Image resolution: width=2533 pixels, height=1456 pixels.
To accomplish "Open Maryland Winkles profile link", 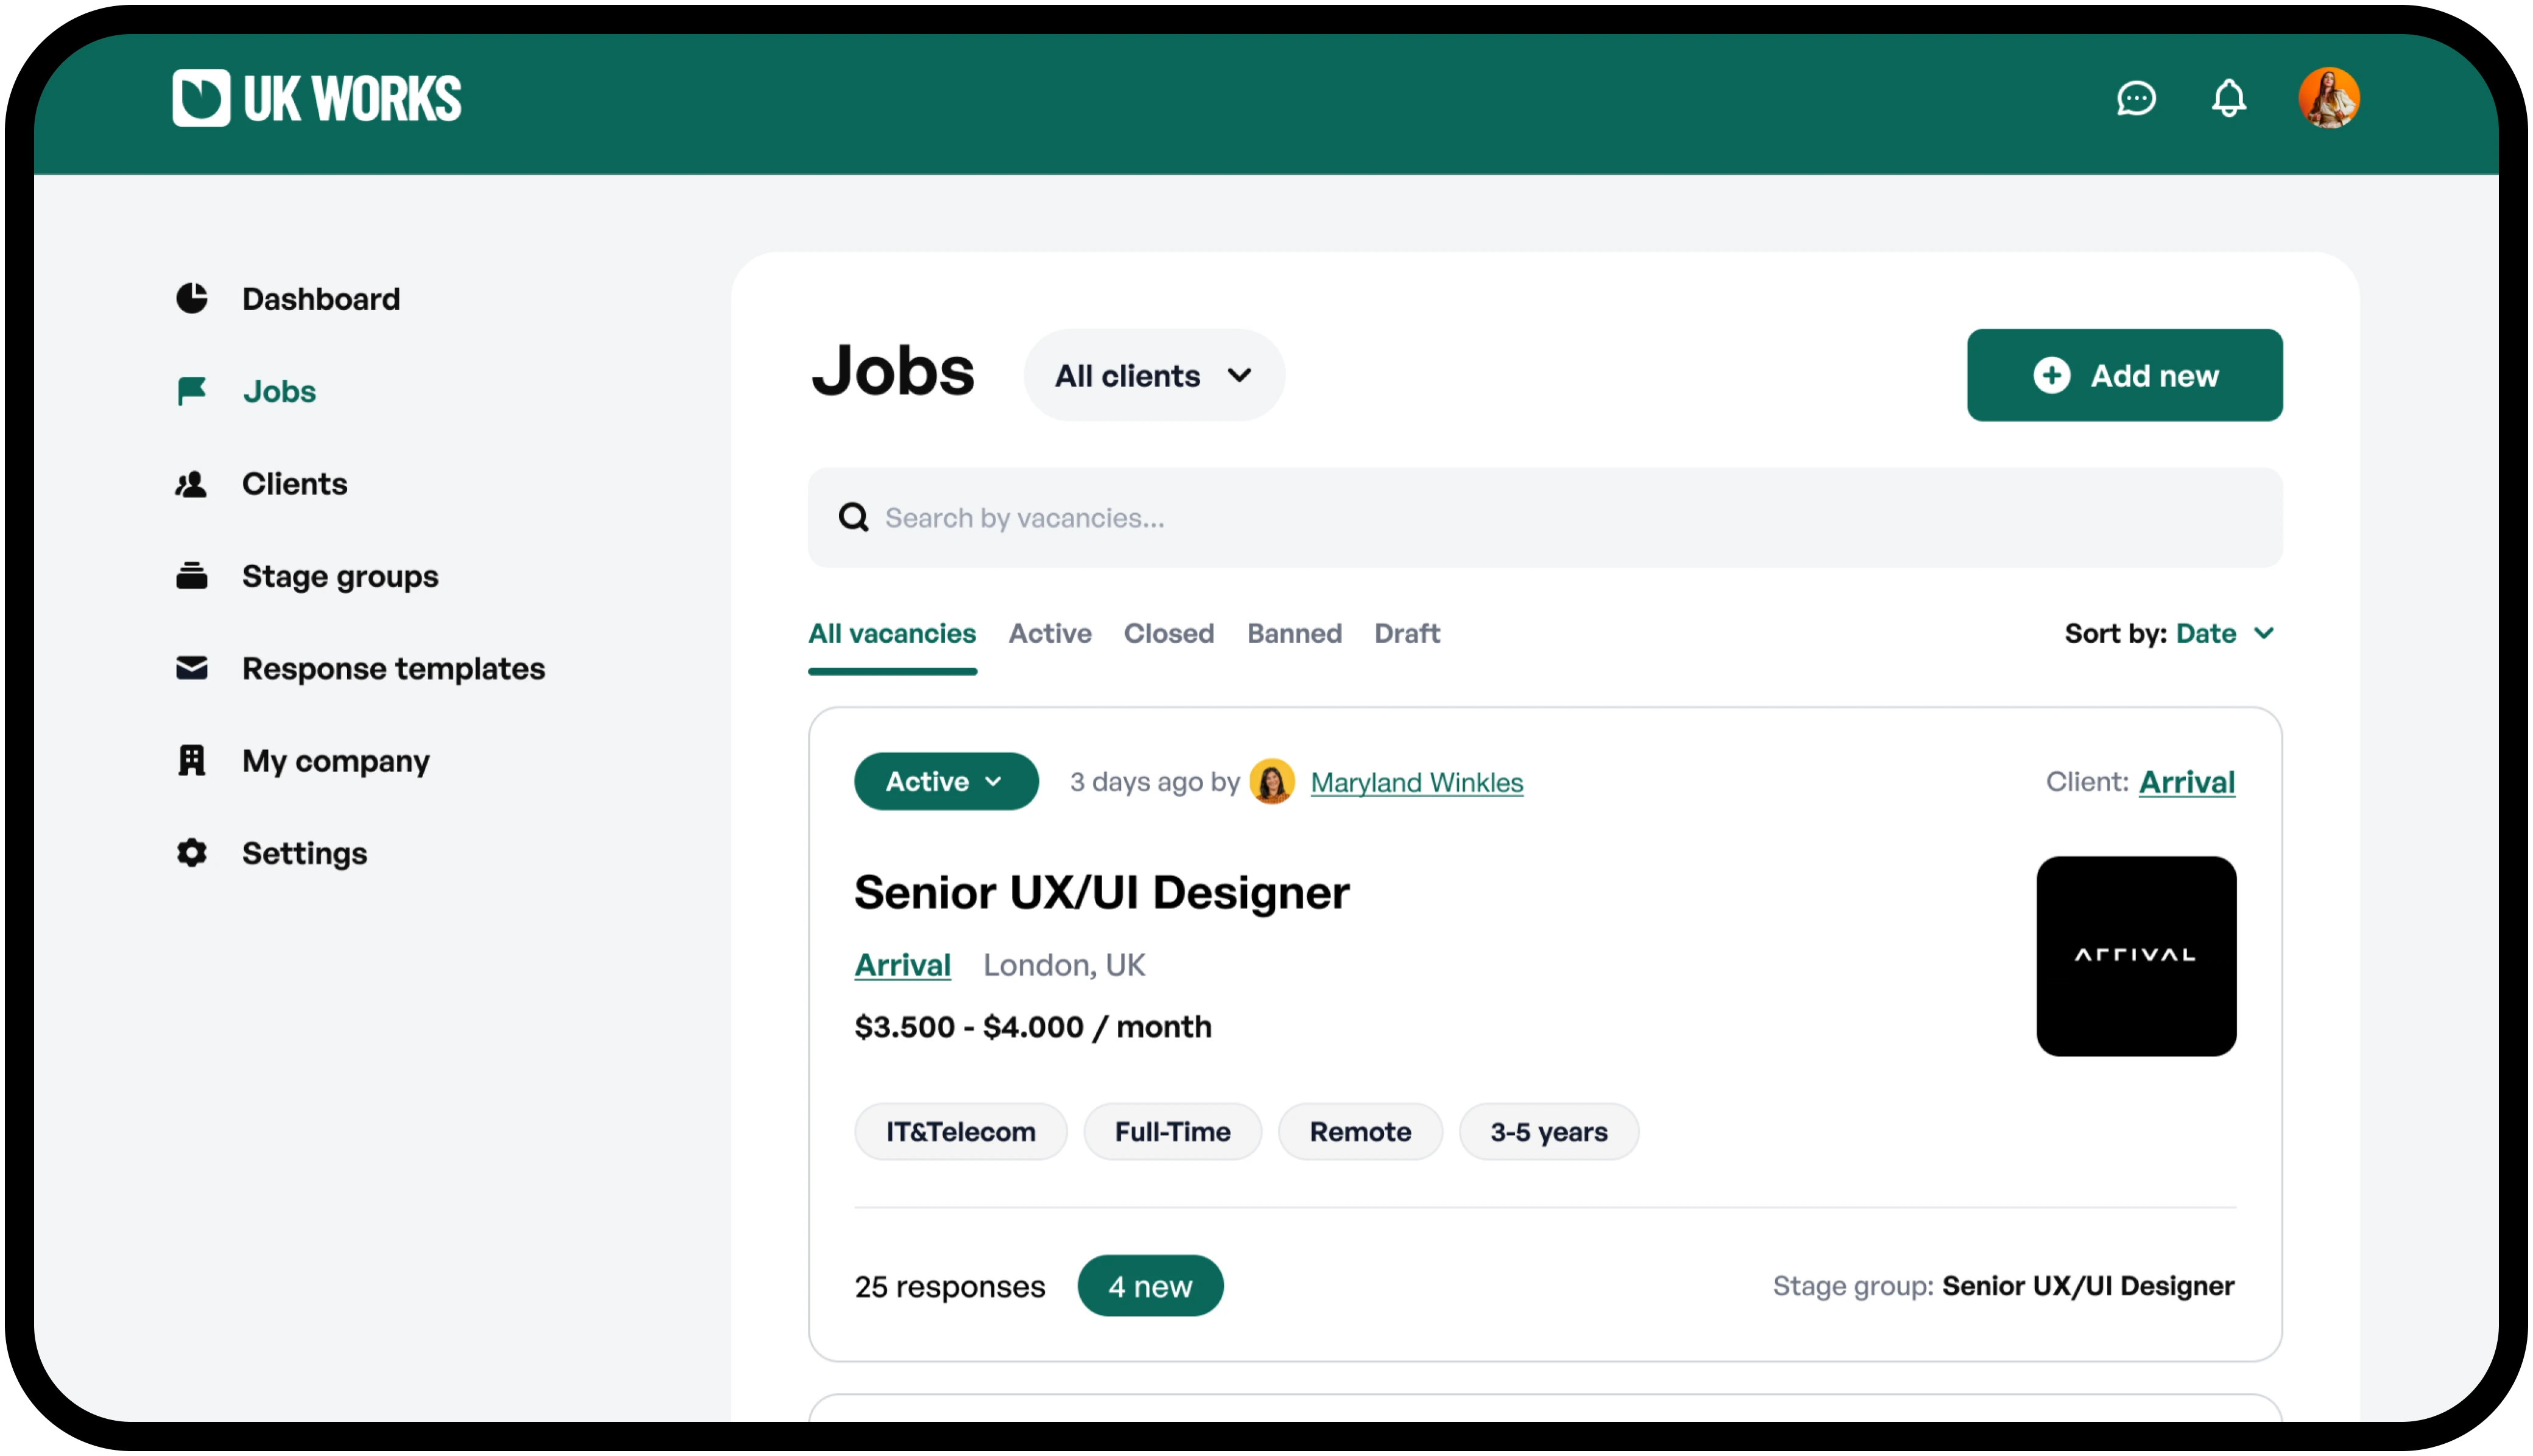I will coord(1416,782).
